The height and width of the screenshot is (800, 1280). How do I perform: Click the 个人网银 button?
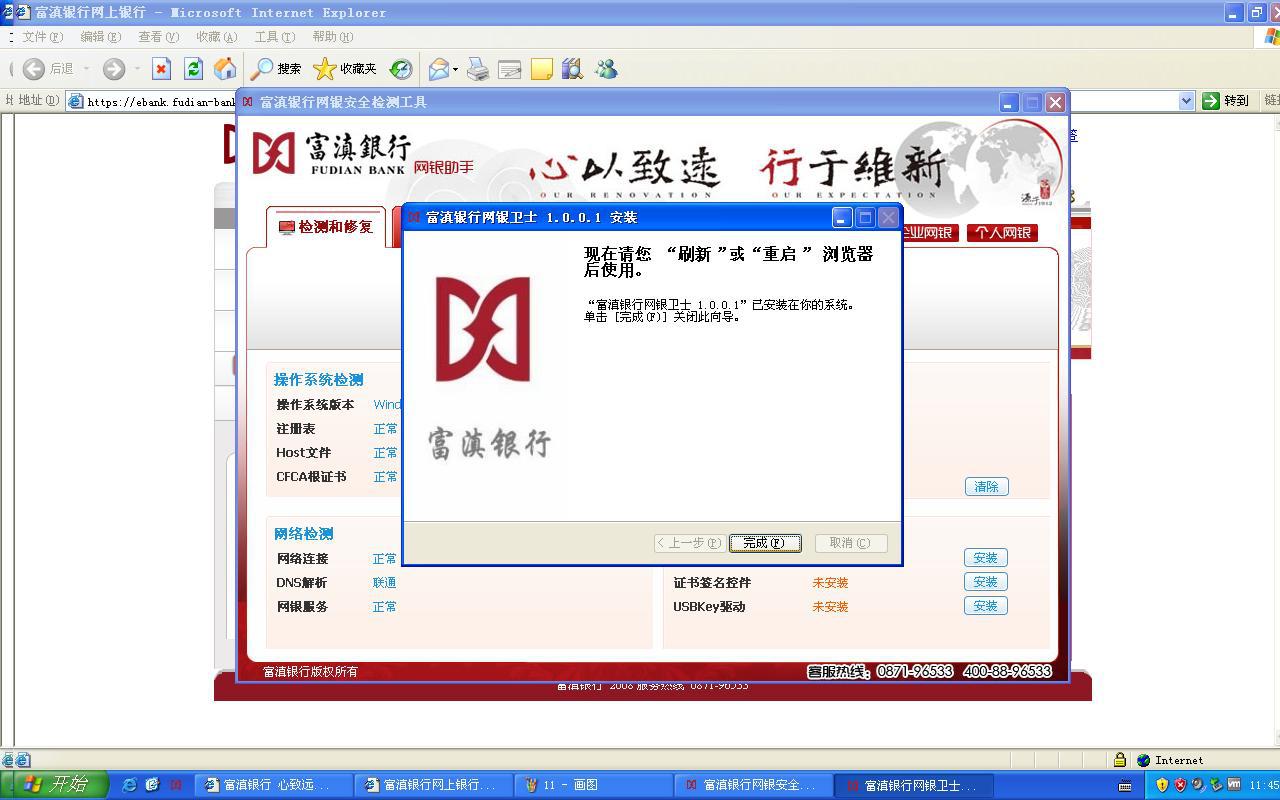coord(1002,233)
